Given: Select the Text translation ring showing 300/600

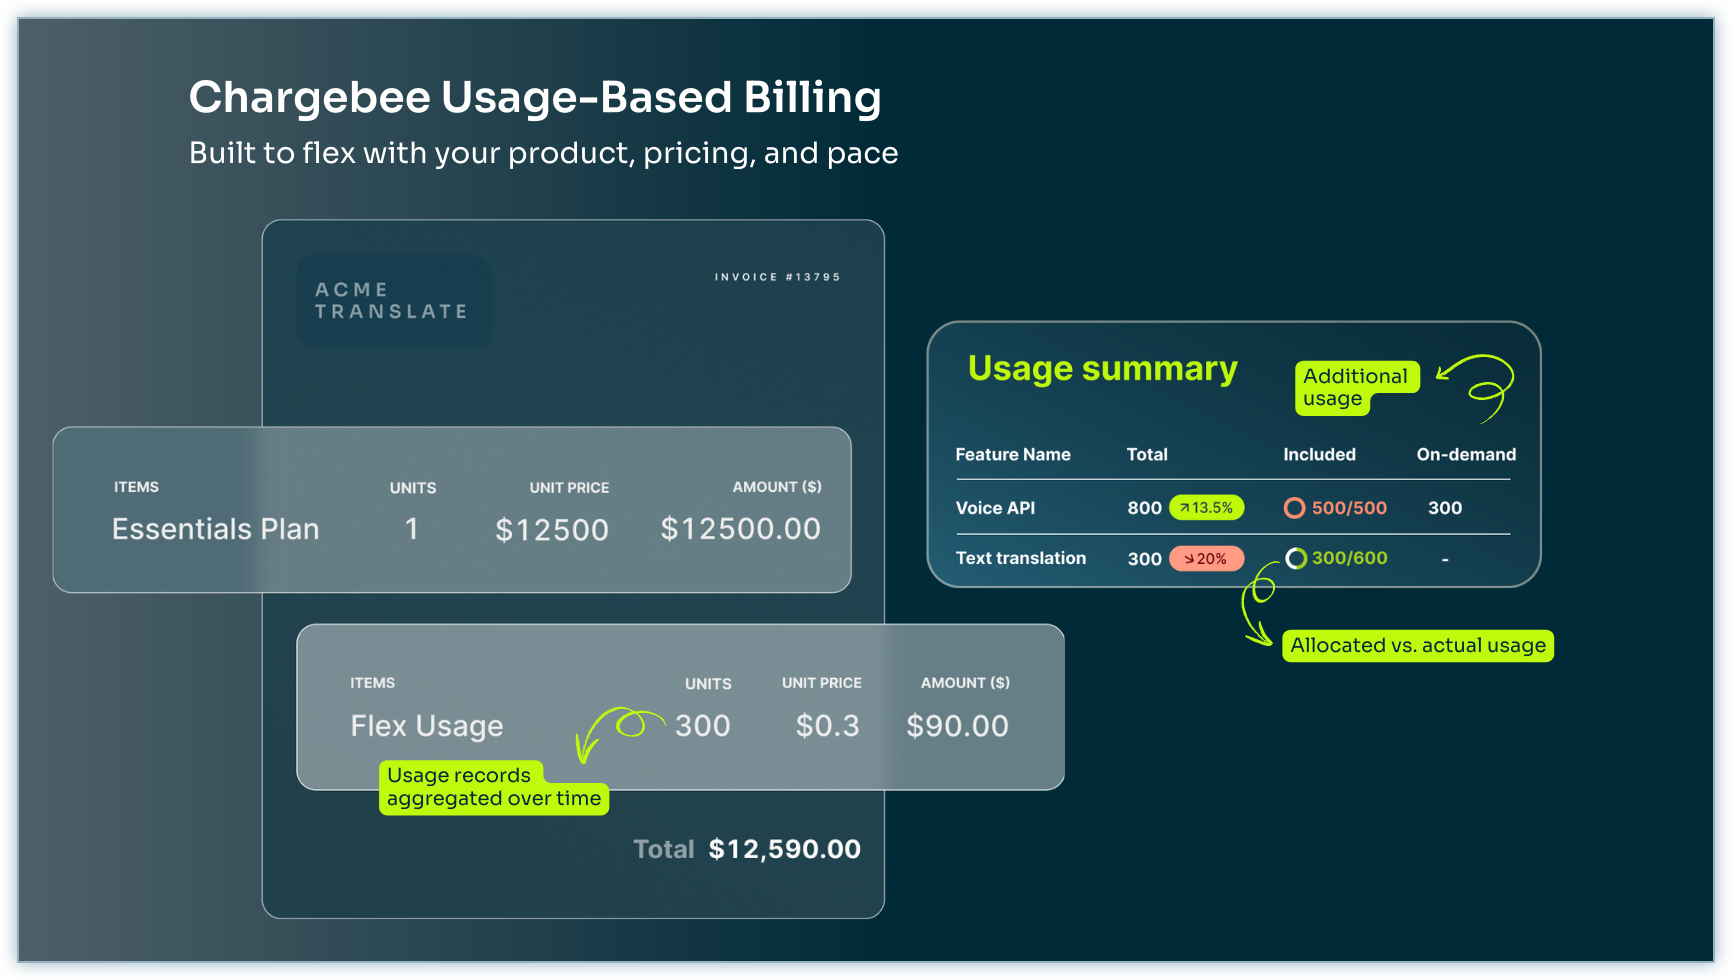Looking at the screenshot, I should point(1297,558).
